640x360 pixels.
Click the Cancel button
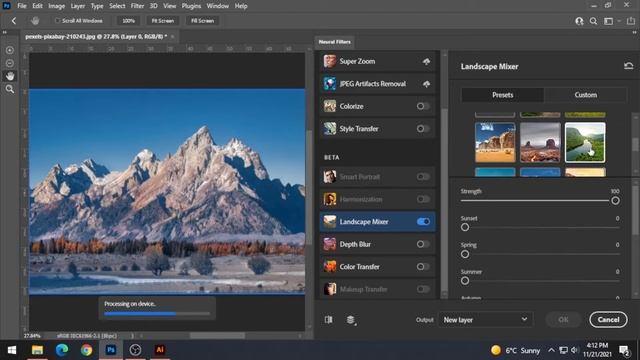[x=608, y=320]
